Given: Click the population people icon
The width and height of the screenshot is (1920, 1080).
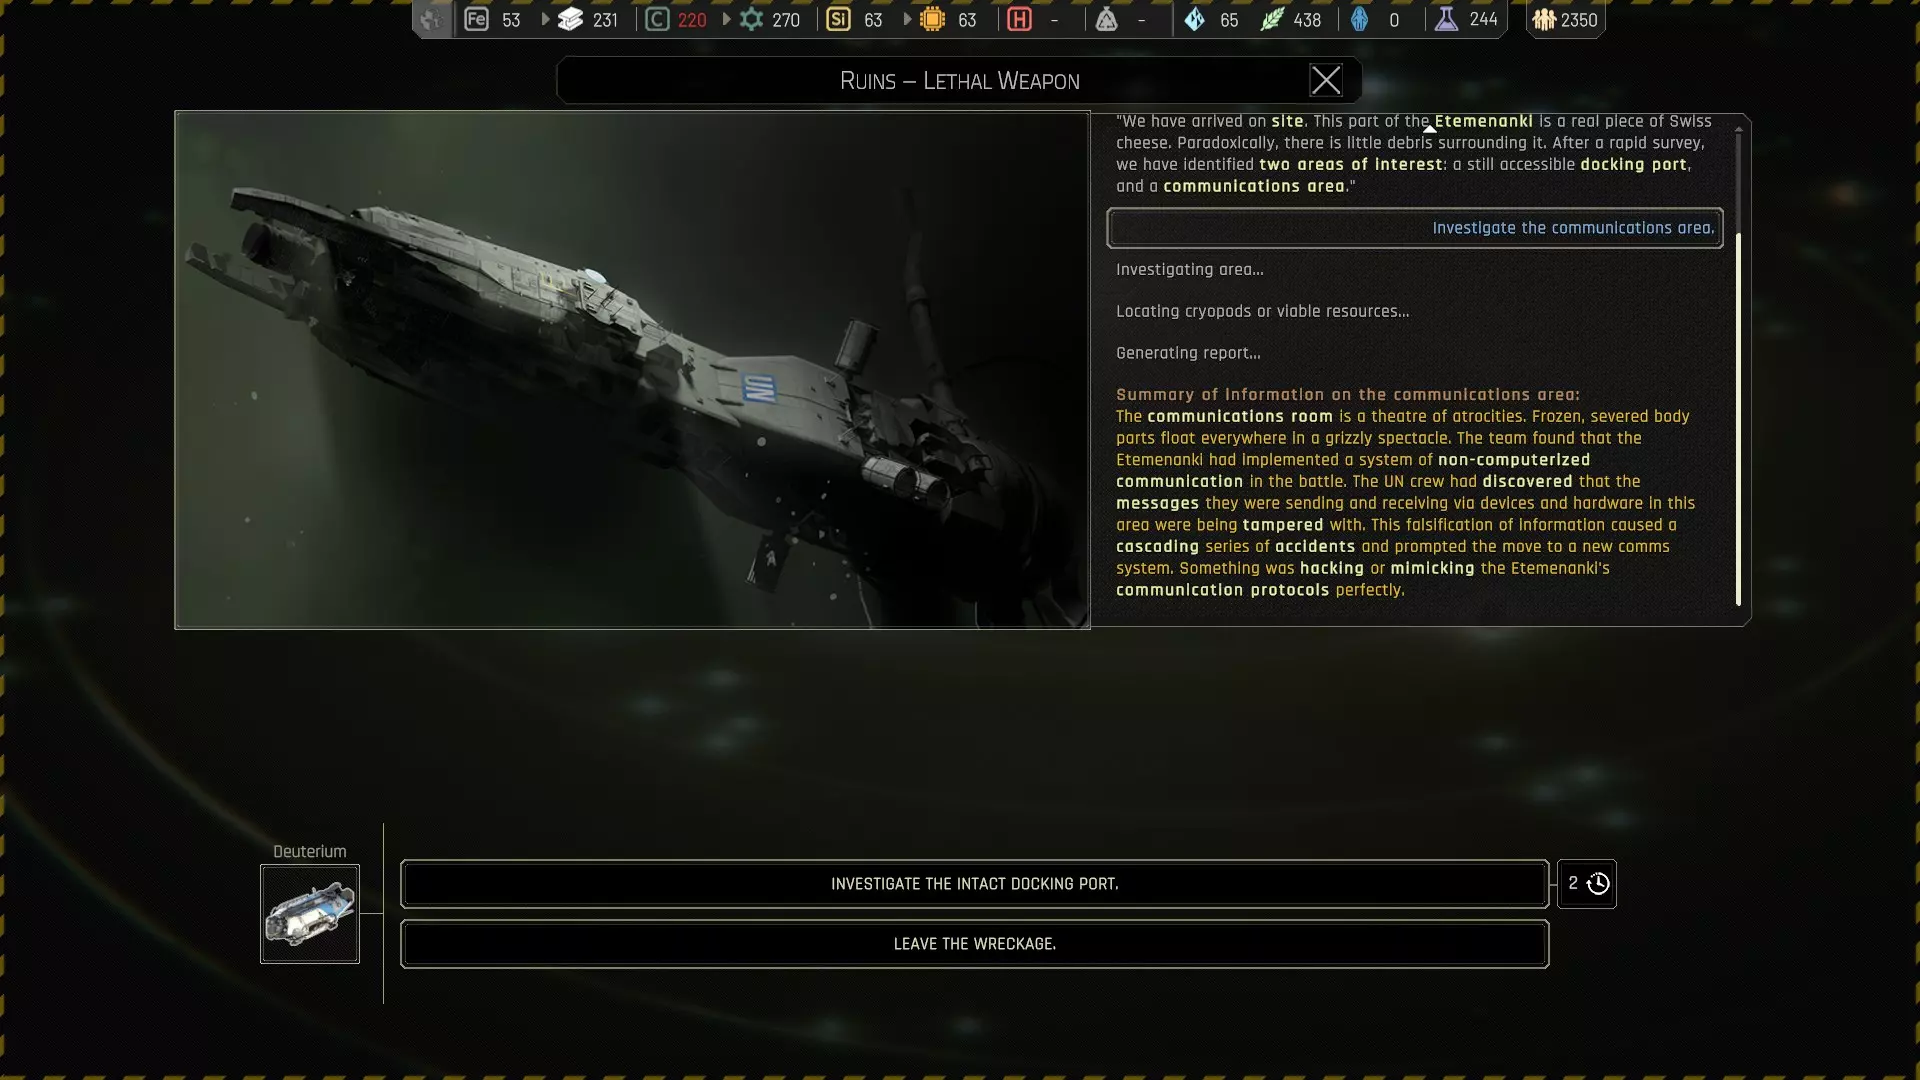Looking at the screenshot, I should pyautogui.click(x=1544, y=19).
